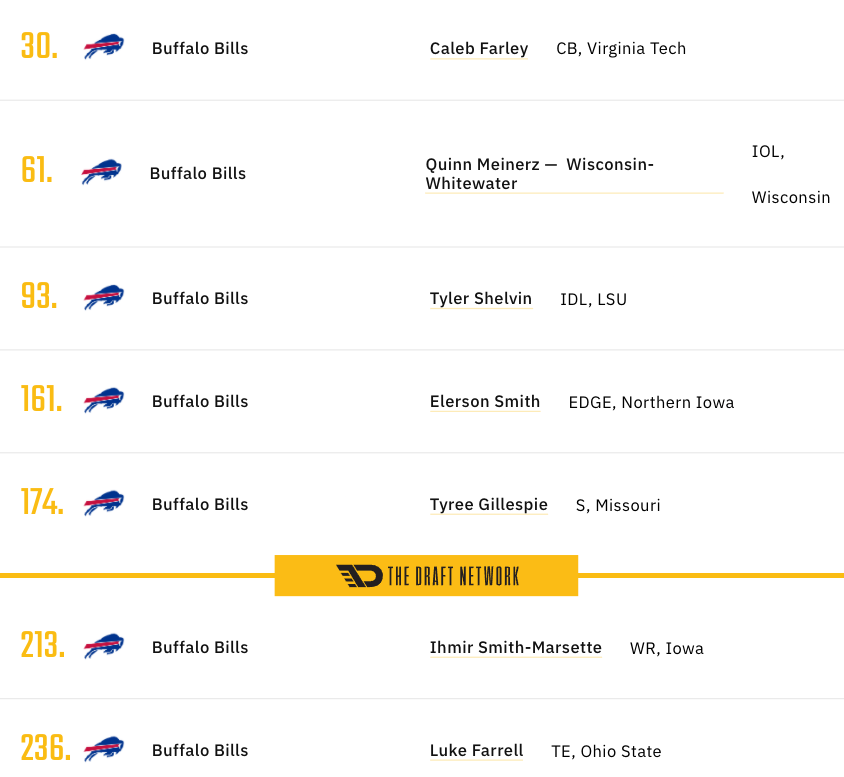Click the Bills logo beside pick 30
This screenshot has width=844, height=777.
pos(104,47)
